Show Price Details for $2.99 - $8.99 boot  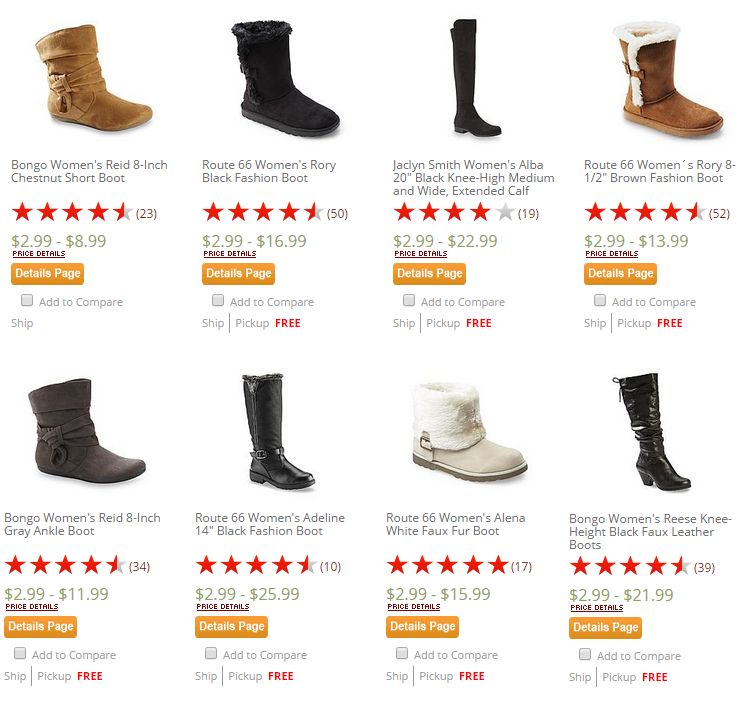(x=39, y=254)
